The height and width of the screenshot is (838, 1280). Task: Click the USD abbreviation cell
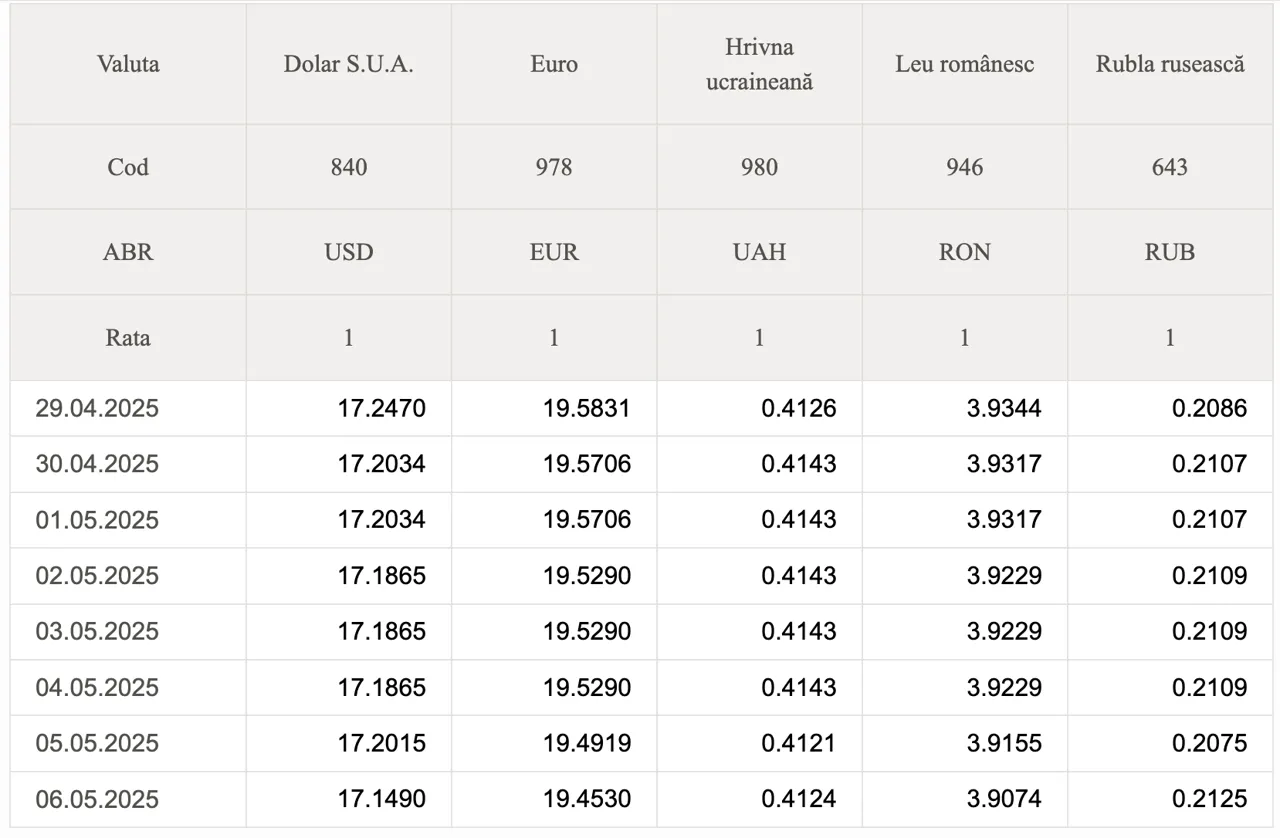coord(349,252)
